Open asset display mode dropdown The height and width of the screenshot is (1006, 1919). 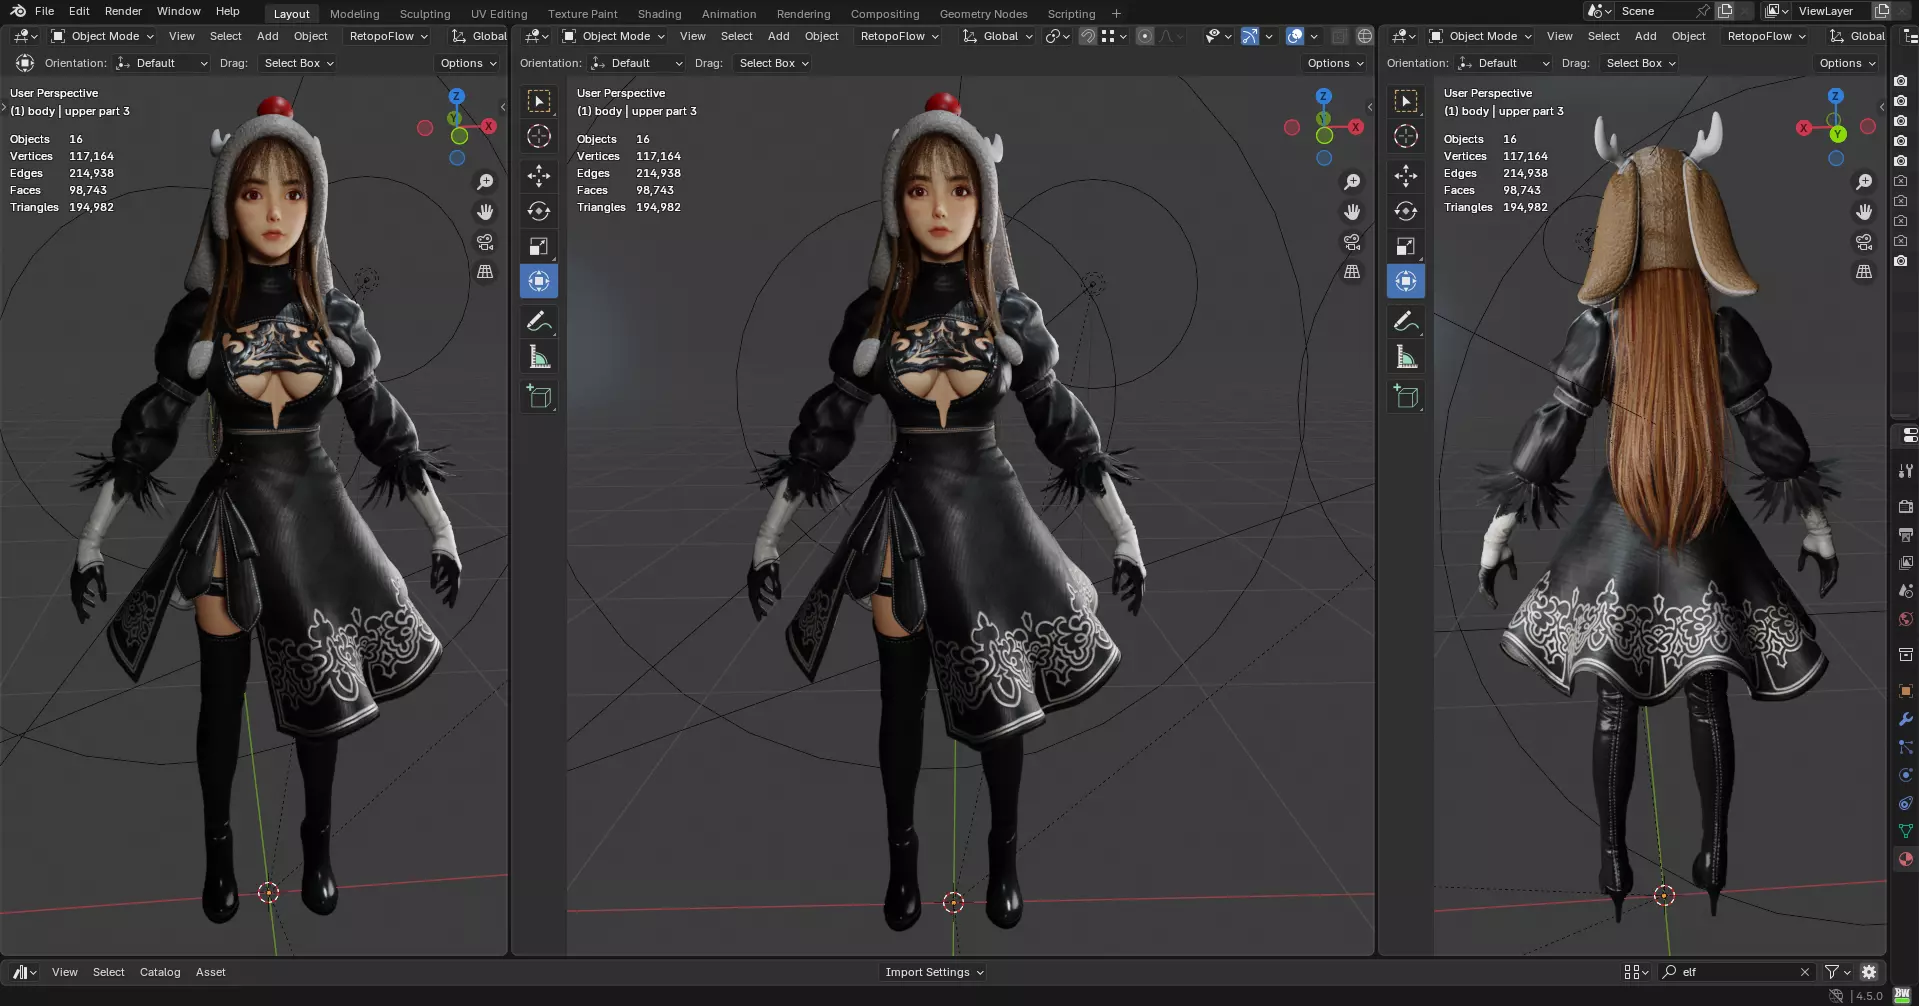tap(1636, 972)
